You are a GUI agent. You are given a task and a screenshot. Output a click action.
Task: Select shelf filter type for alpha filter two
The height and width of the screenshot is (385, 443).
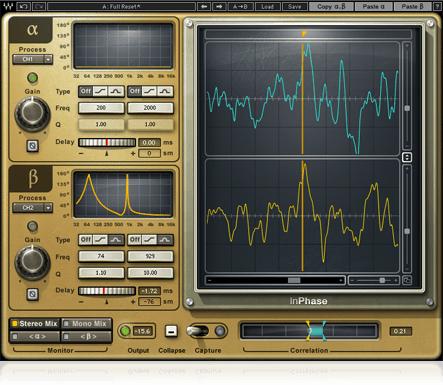pos(149,91)
